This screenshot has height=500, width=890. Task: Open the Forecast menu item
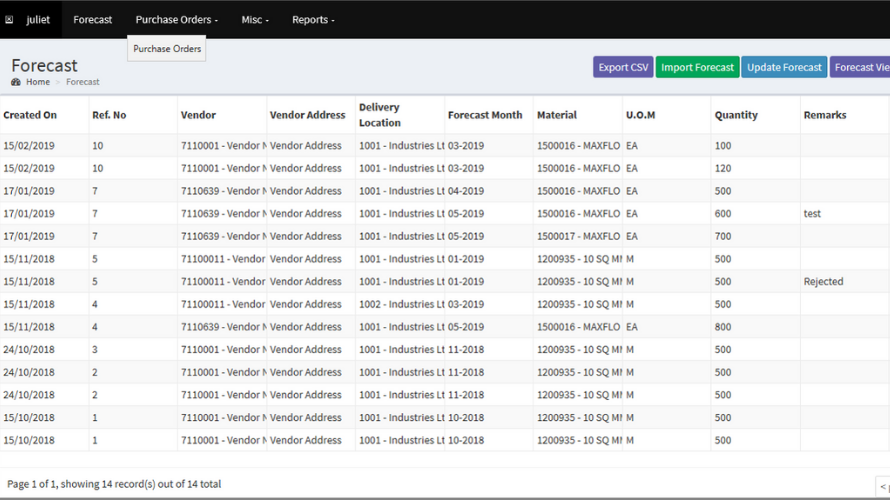click(93, 20)
